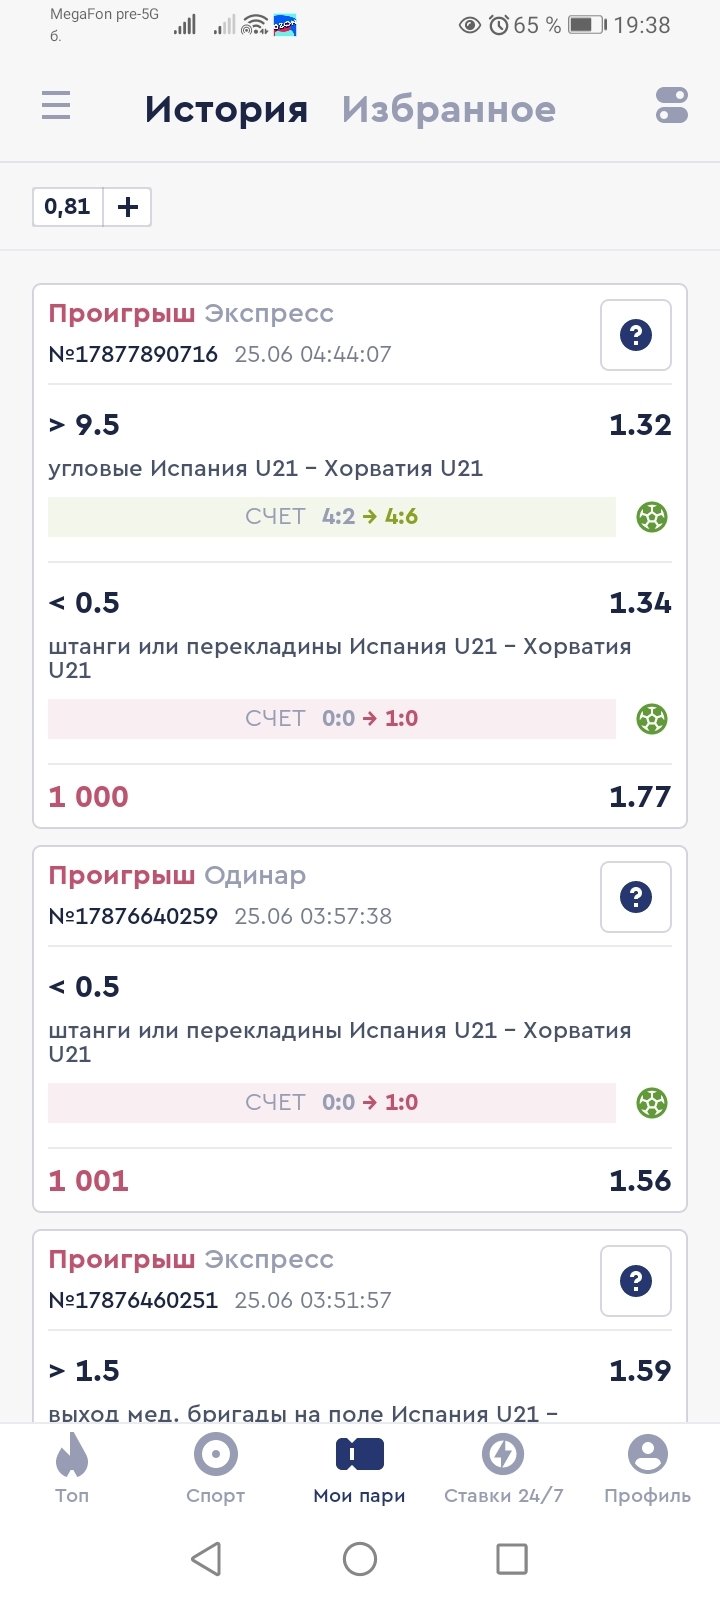Open the Спорт section
Screen dimensions: 720x1600
(x=216, y=1468)
